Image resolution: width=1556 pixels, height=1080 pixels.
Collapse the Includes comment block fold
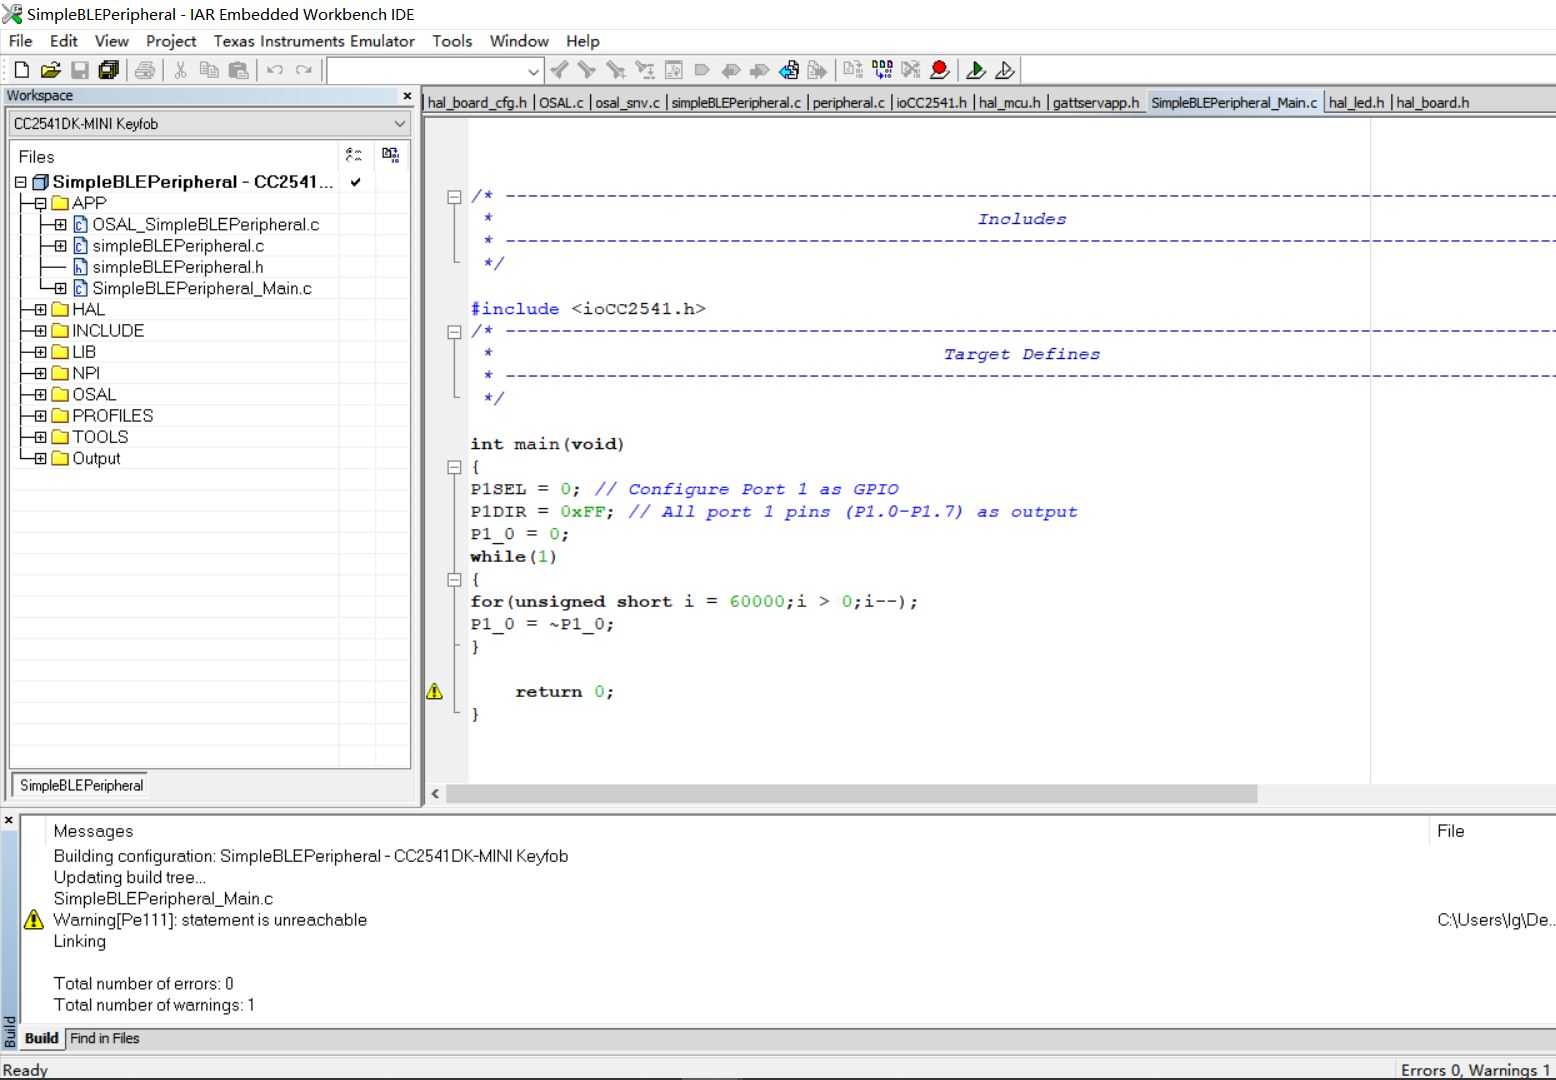click(x=454, y=197)
